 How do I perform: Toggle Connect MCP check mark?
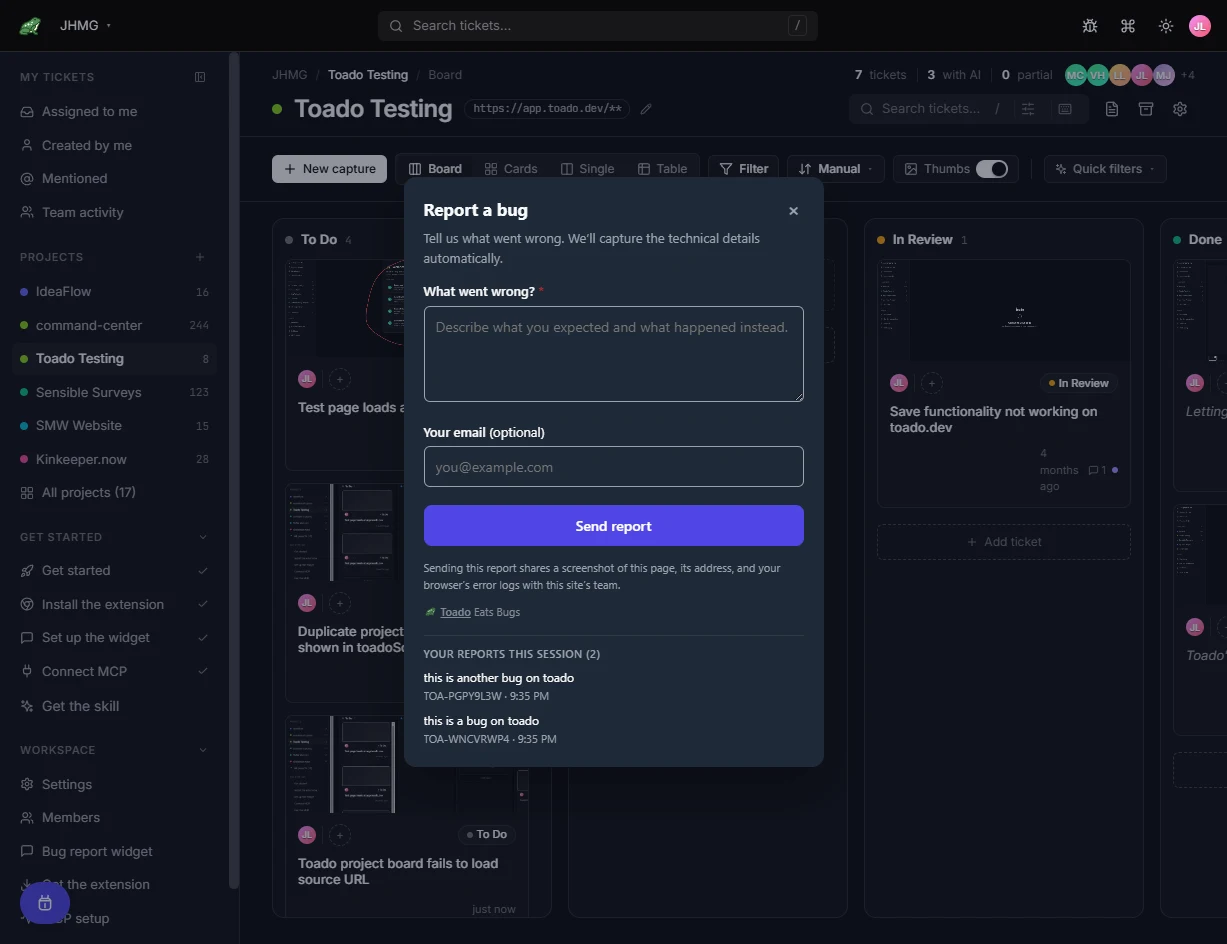coord(203,672)
